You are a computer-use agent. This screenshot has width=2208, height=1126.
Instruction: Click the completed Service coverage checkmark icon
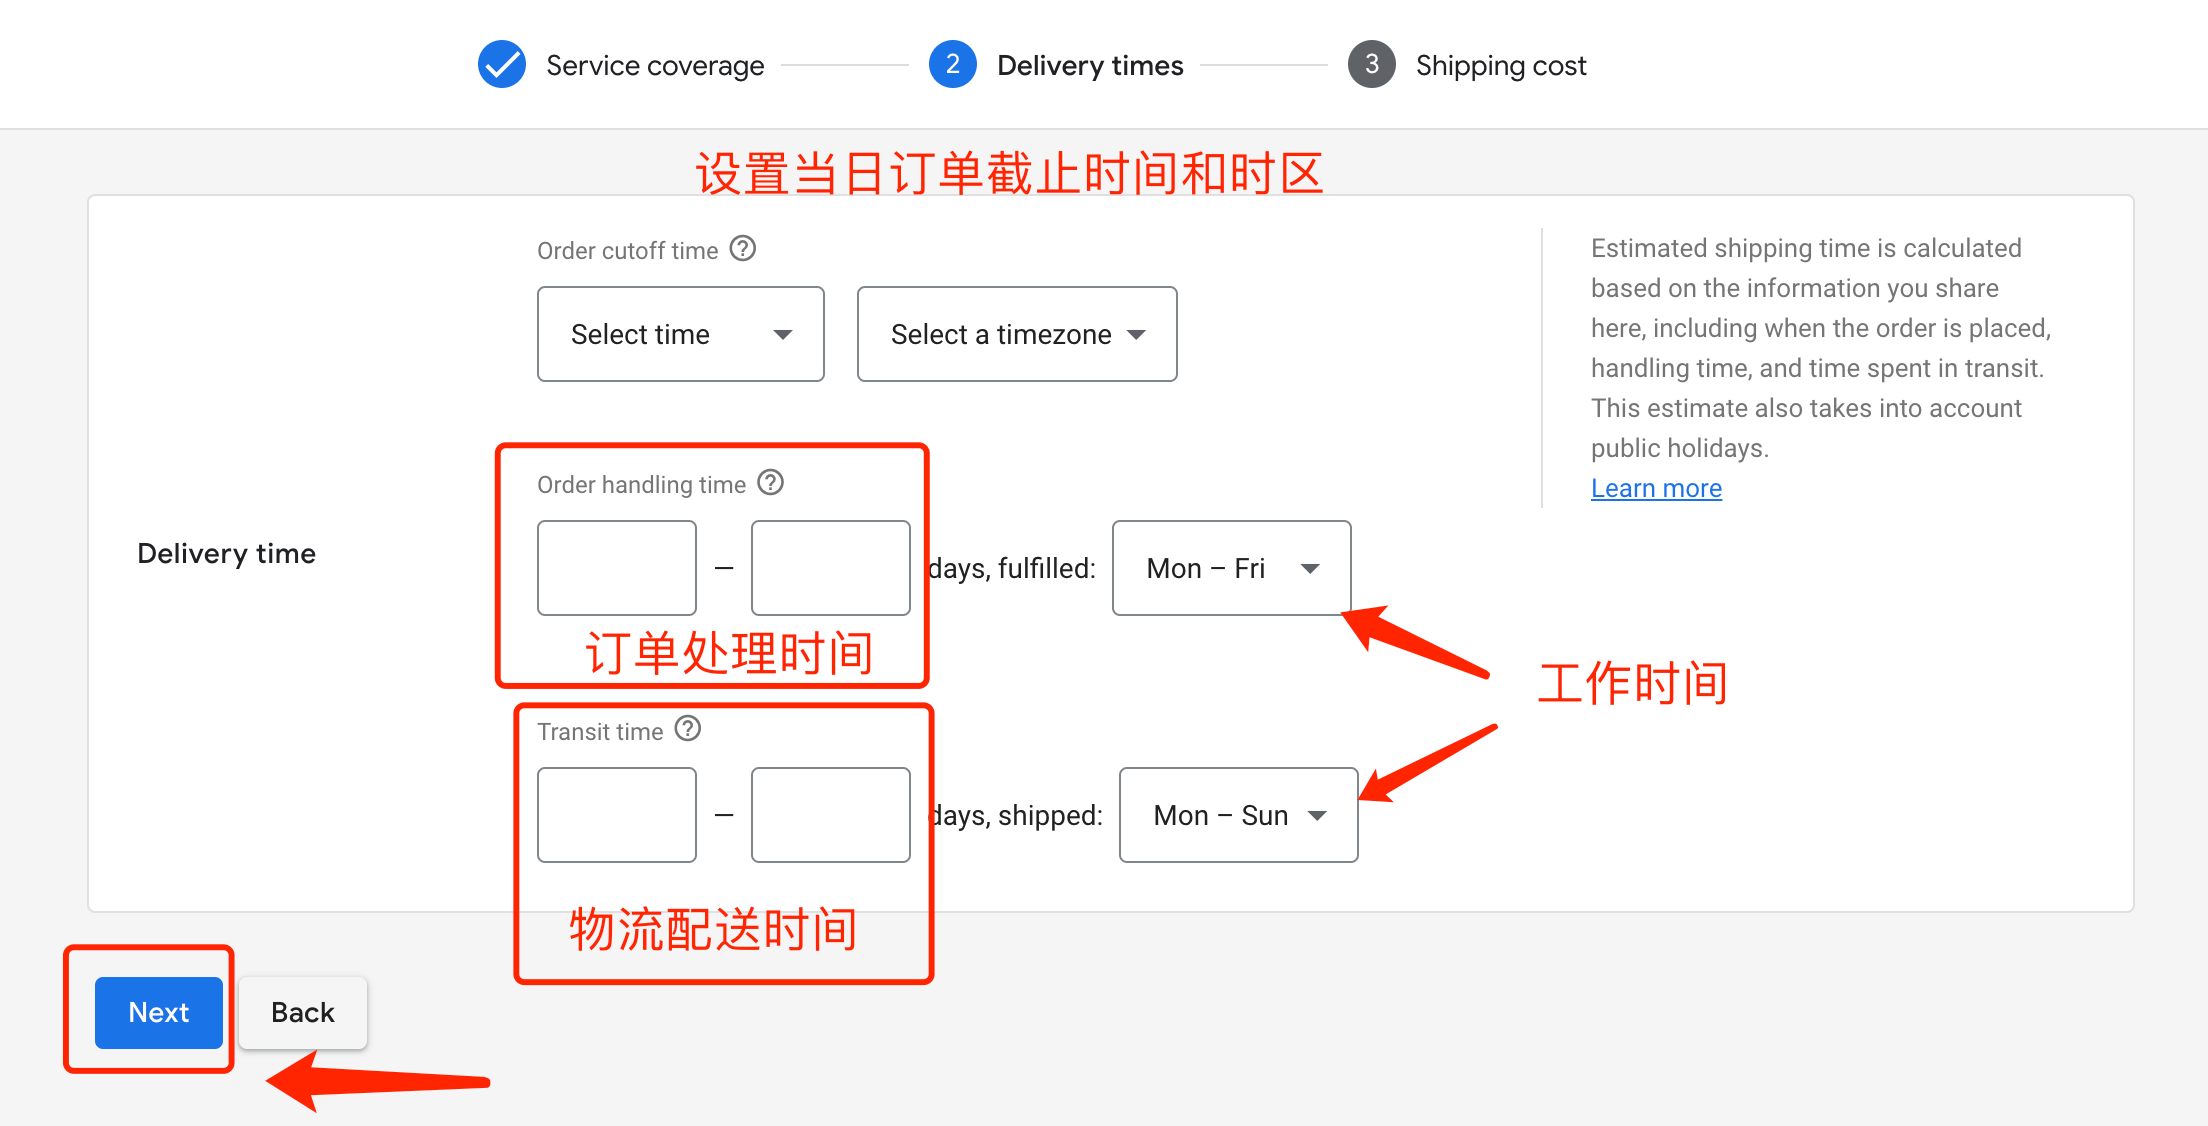[502, 64]
